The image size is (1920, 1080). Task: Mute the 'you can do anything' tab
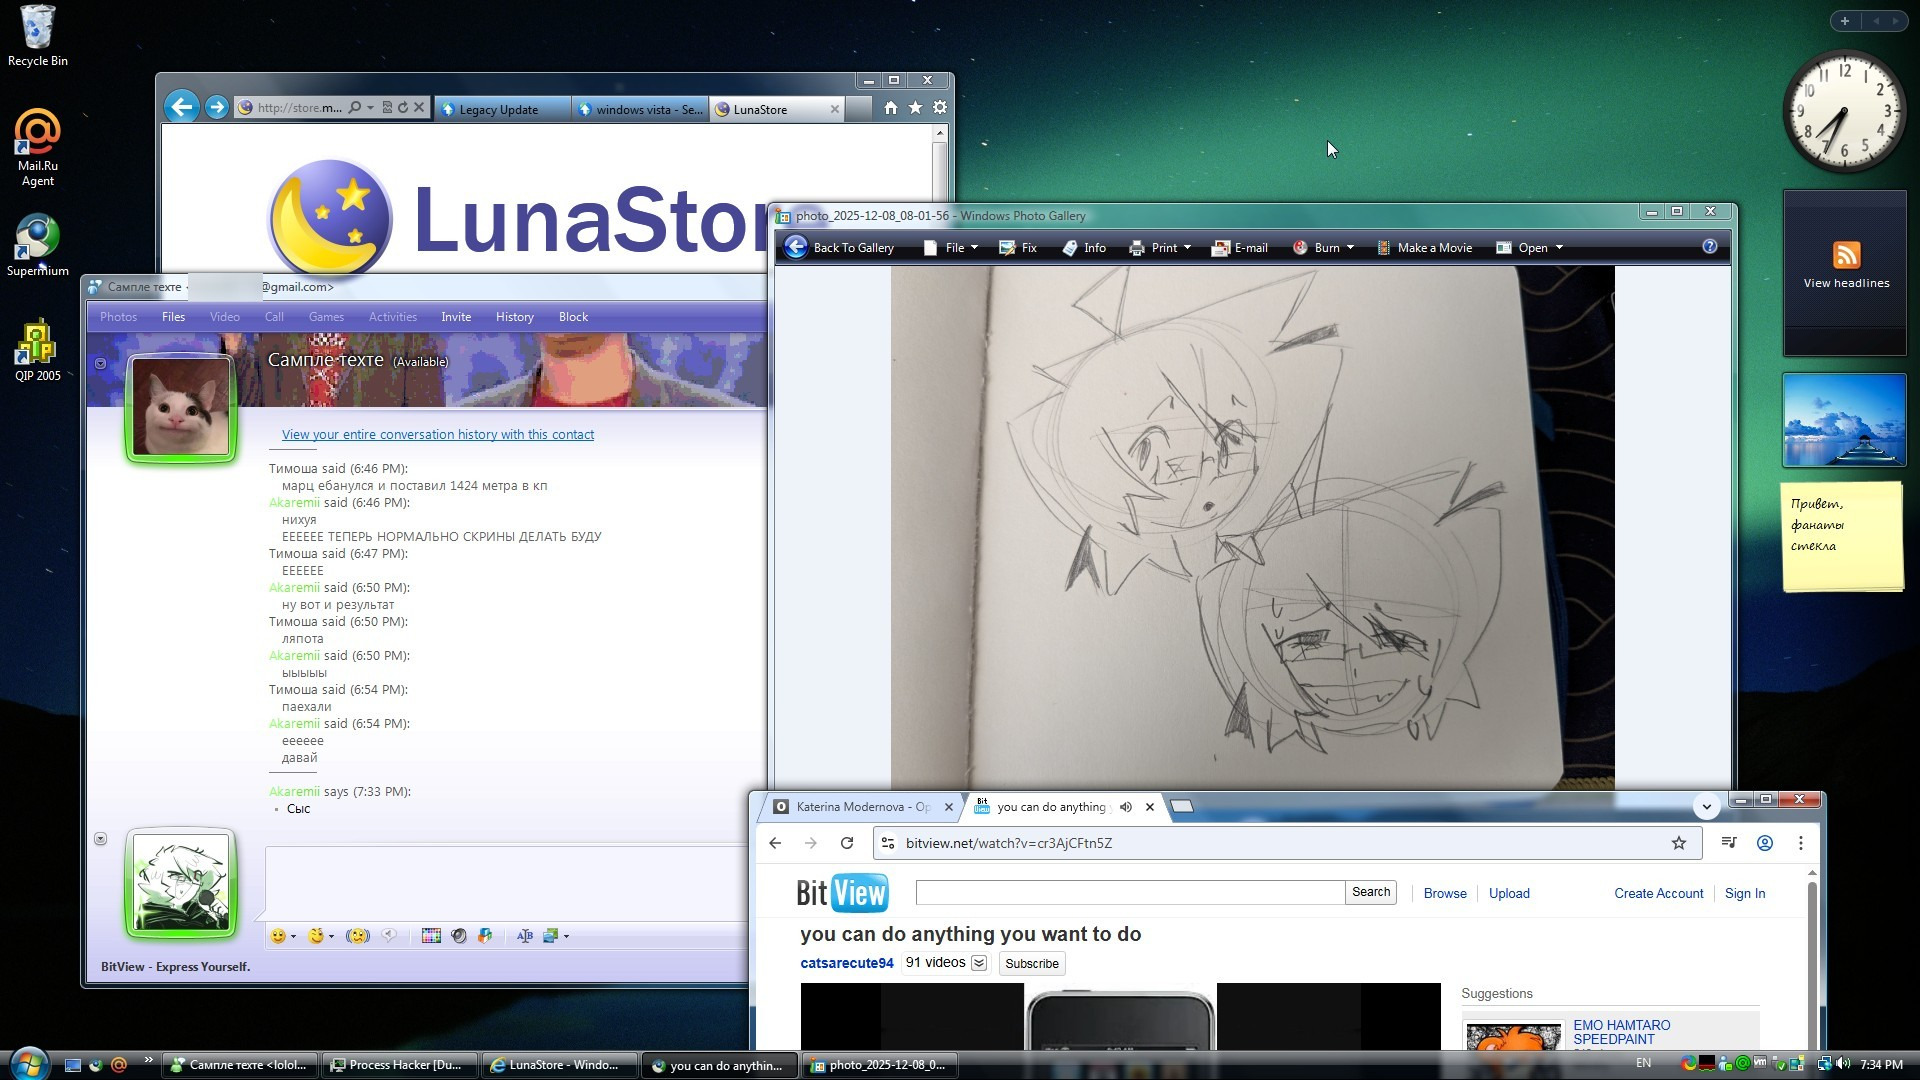tap(1126, 807)
